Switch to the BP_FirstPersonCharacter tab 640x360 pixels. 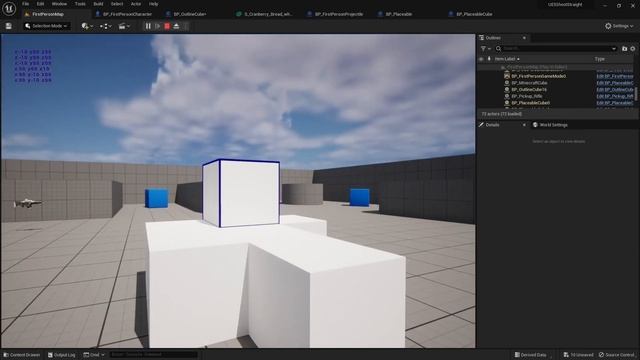click(127, 14)
